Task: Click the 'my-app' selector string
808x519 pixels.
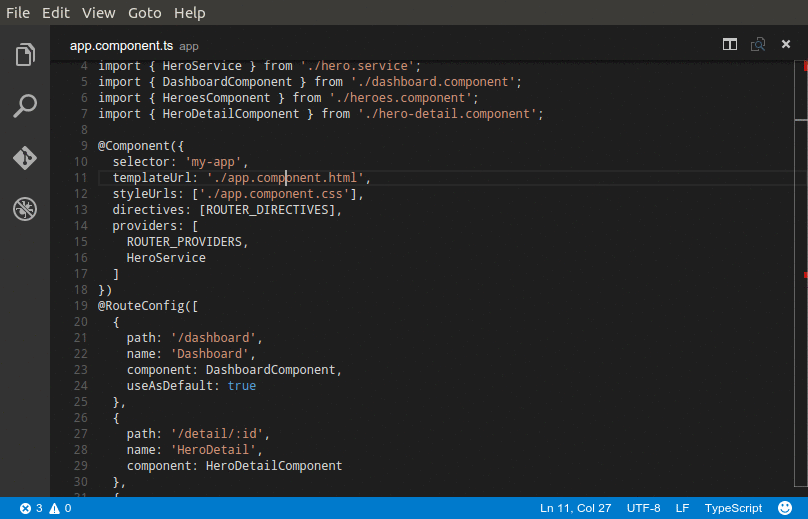Action: [x=213, y=162]
